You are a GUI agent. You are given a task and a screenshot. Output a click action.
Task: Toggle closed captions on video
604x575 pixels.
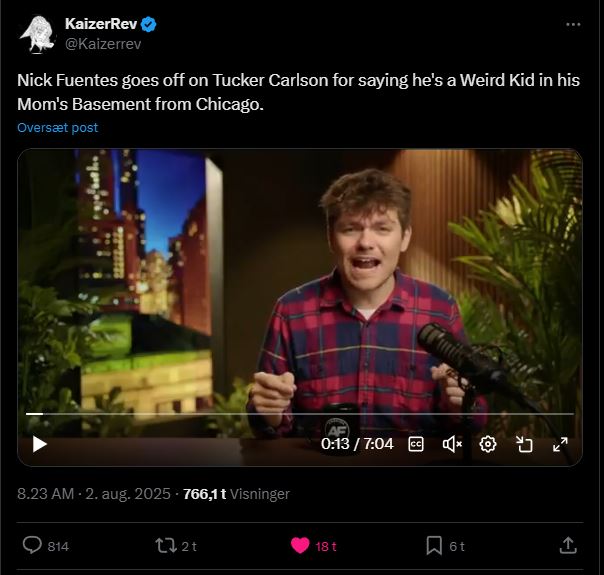click(x=416, y=444)
